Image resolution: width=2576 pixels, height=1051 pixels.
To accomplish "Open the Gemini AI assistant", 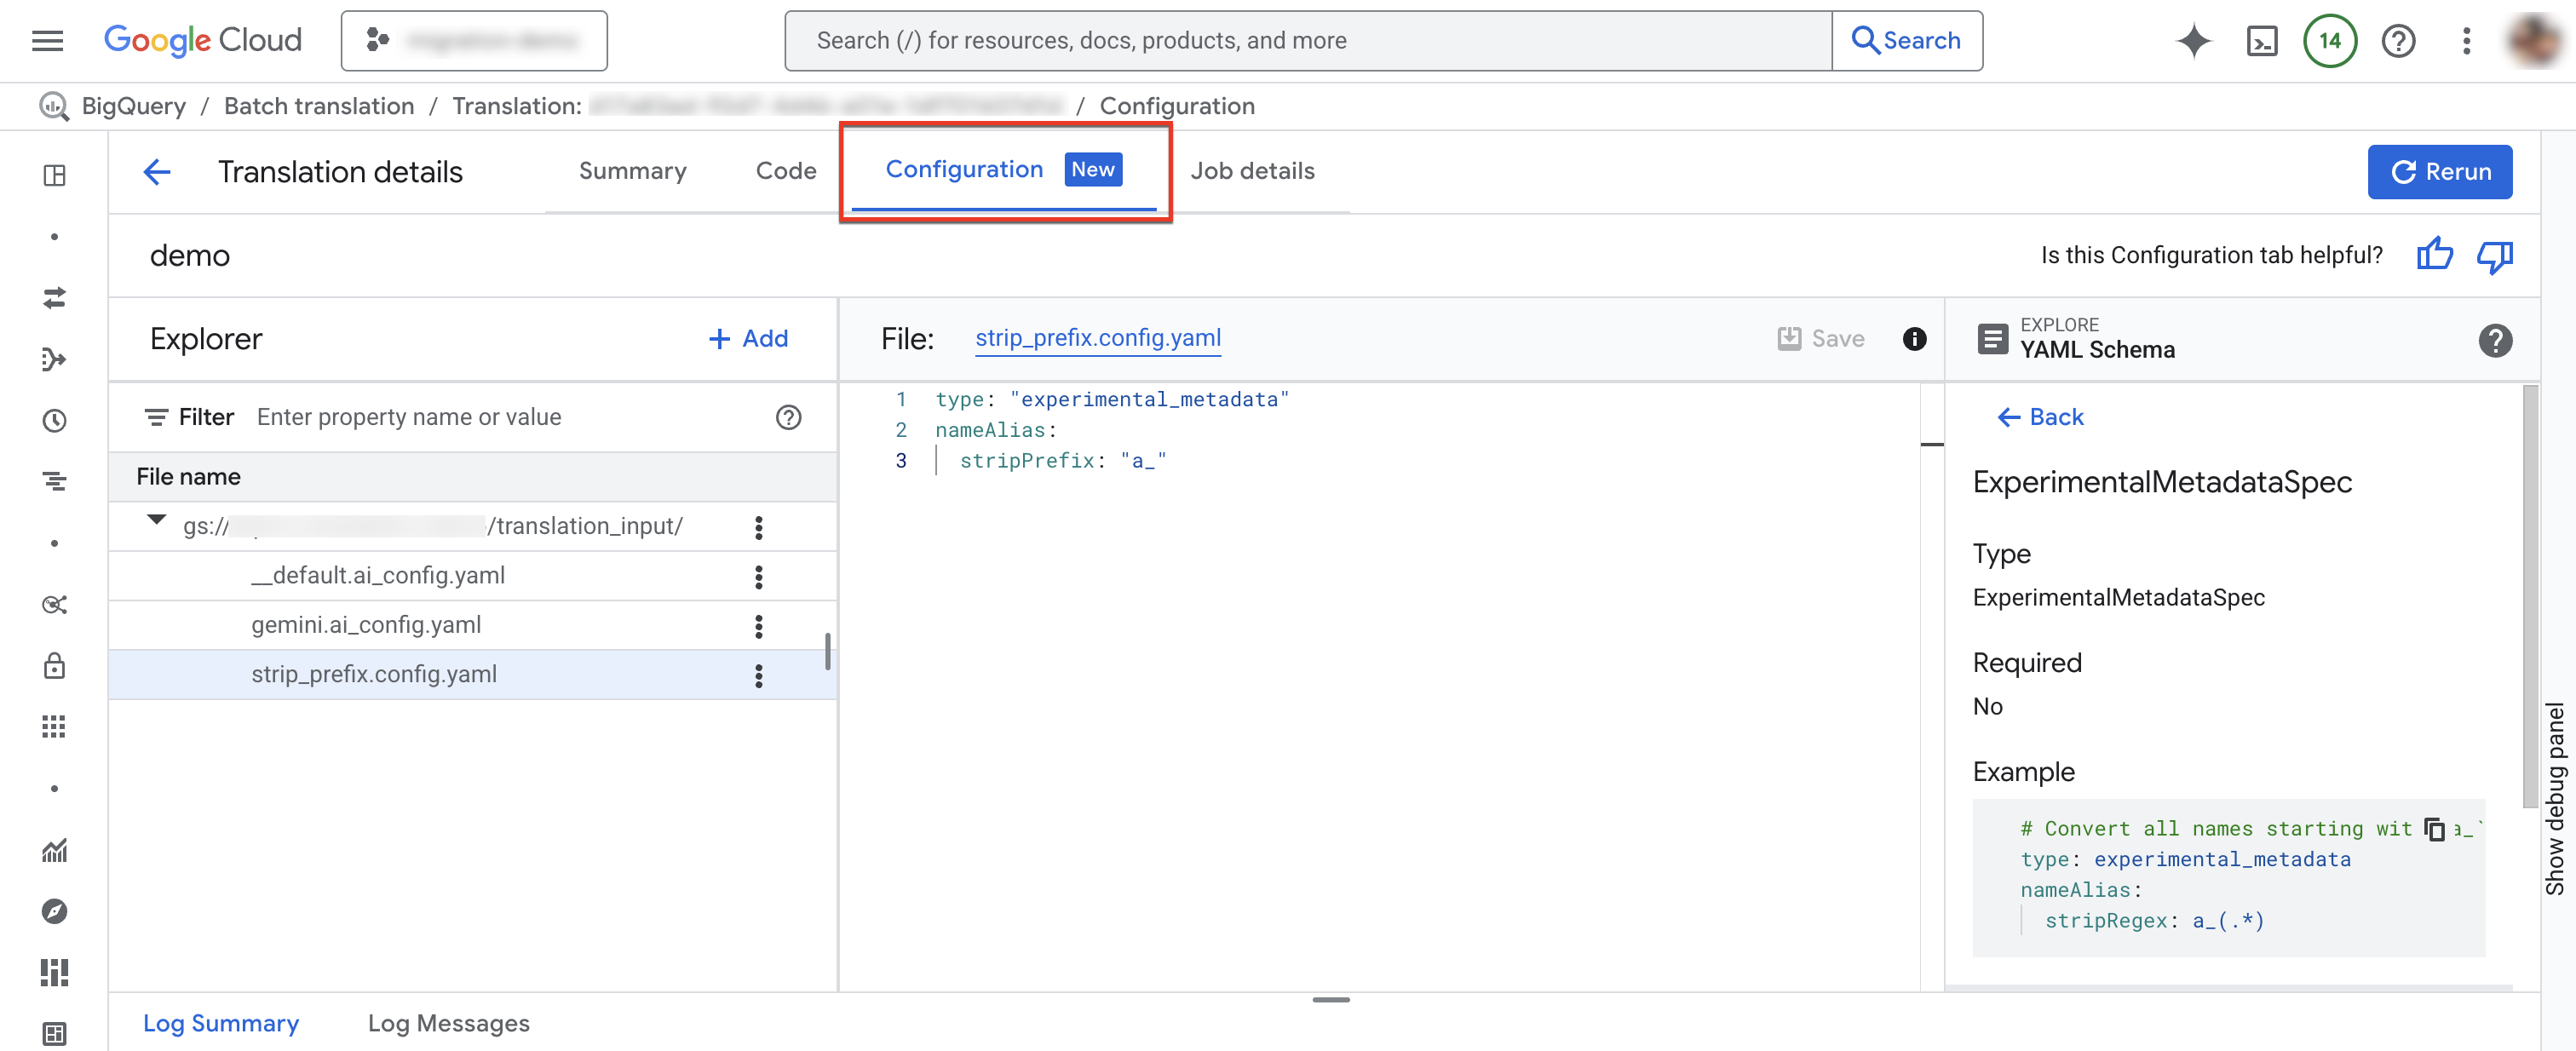I will (2194, 40).
